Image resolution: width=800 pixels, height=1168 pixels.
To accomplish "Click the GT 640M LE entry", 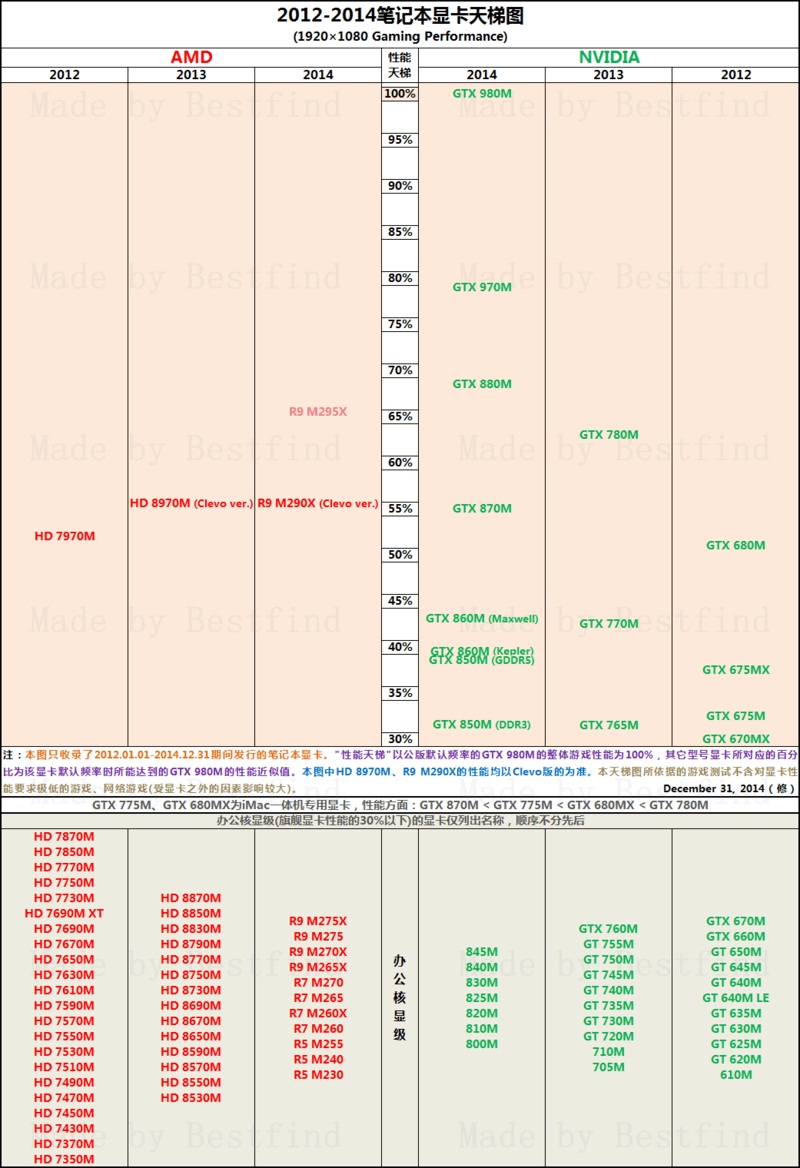I will tap(736, 998).
